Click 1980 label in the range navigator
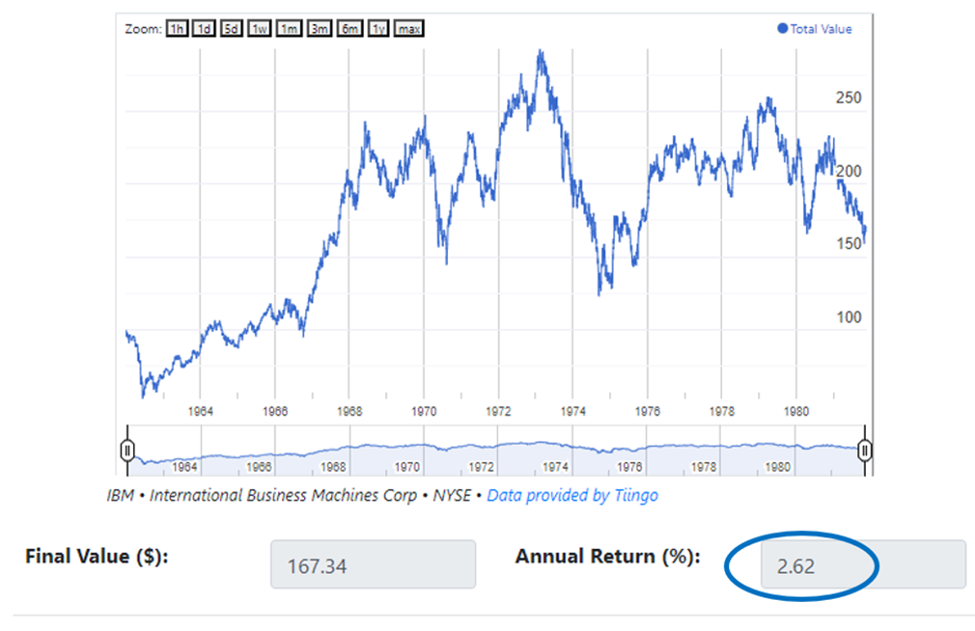Viewport: 975px width, 631px height. (x=778, y=467)
